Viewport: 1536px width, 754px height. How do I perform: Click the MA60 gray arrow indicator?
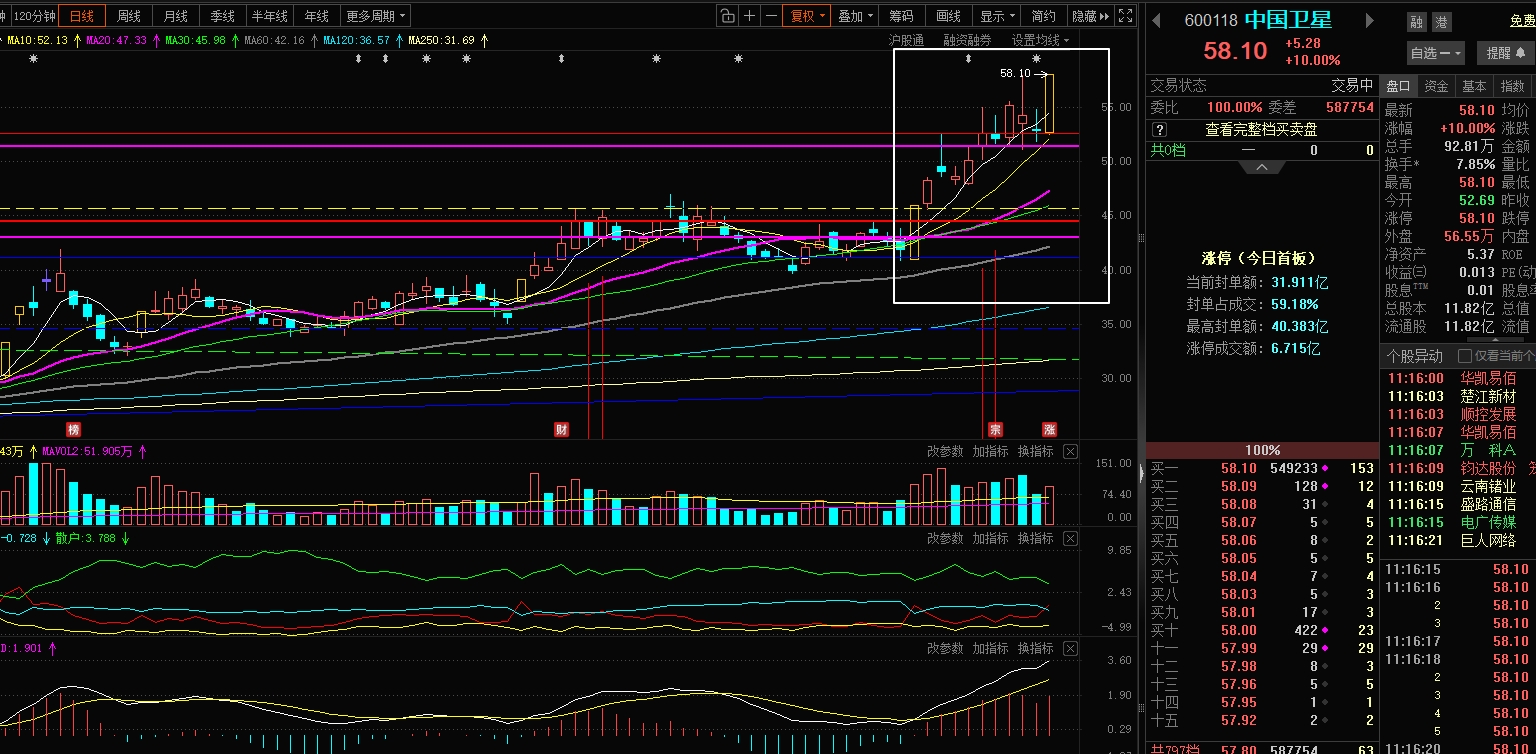313,40
